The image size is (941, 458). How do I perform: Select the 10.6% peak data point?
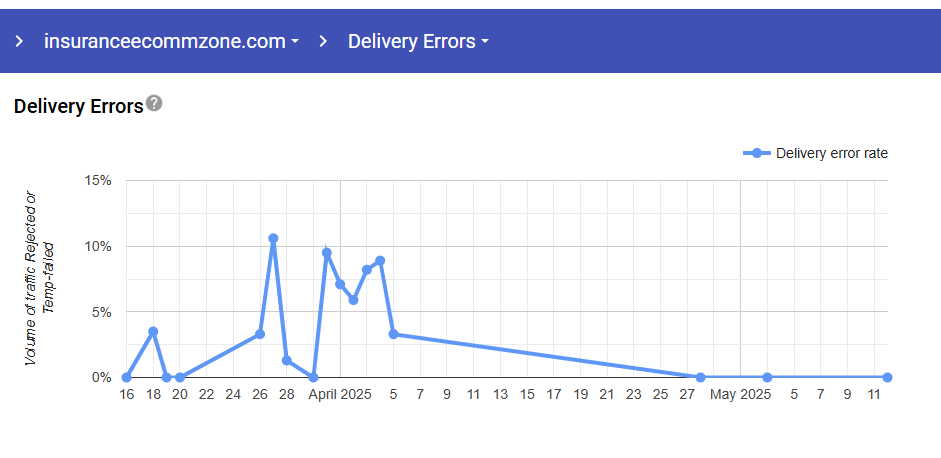[273, 238]
